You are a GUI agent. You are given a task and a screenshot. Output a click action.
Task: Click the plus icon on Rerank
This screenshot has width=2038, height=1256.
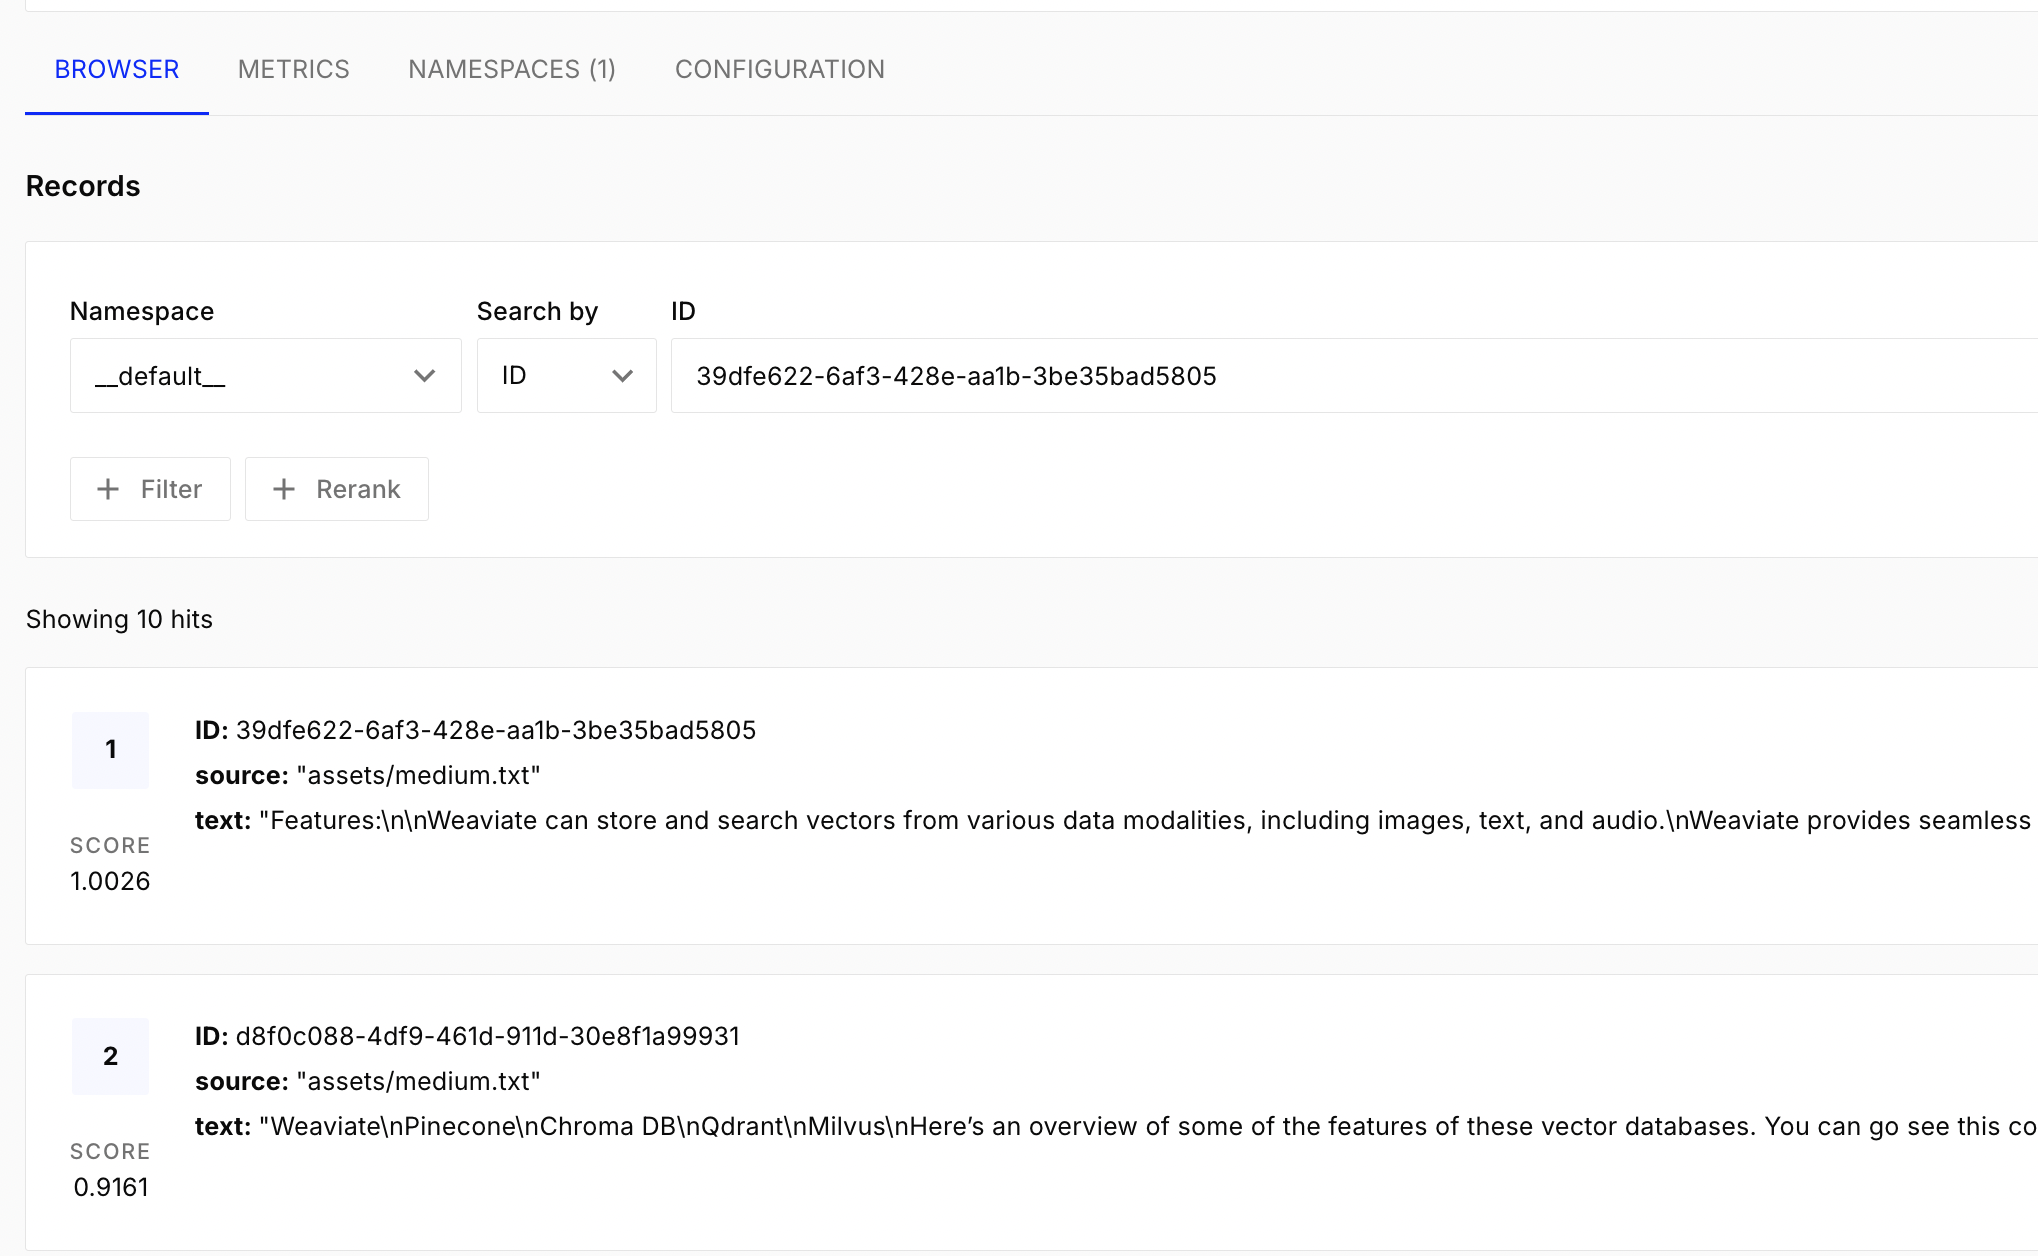(284, 489)
